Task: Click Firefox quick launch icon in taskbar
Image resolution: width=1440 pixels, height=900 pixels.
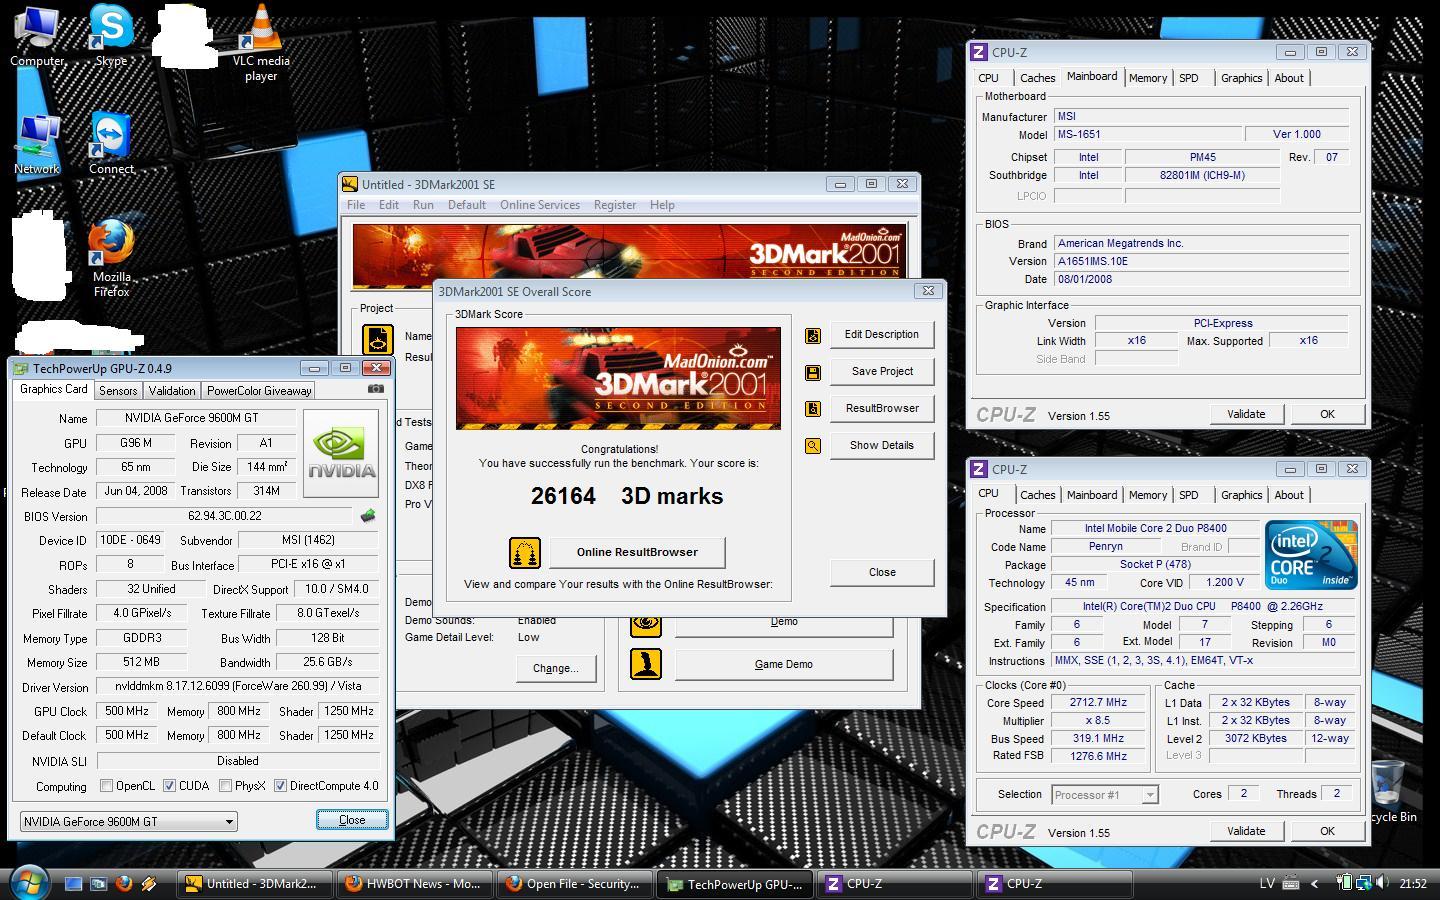Action: coord(124,884)
